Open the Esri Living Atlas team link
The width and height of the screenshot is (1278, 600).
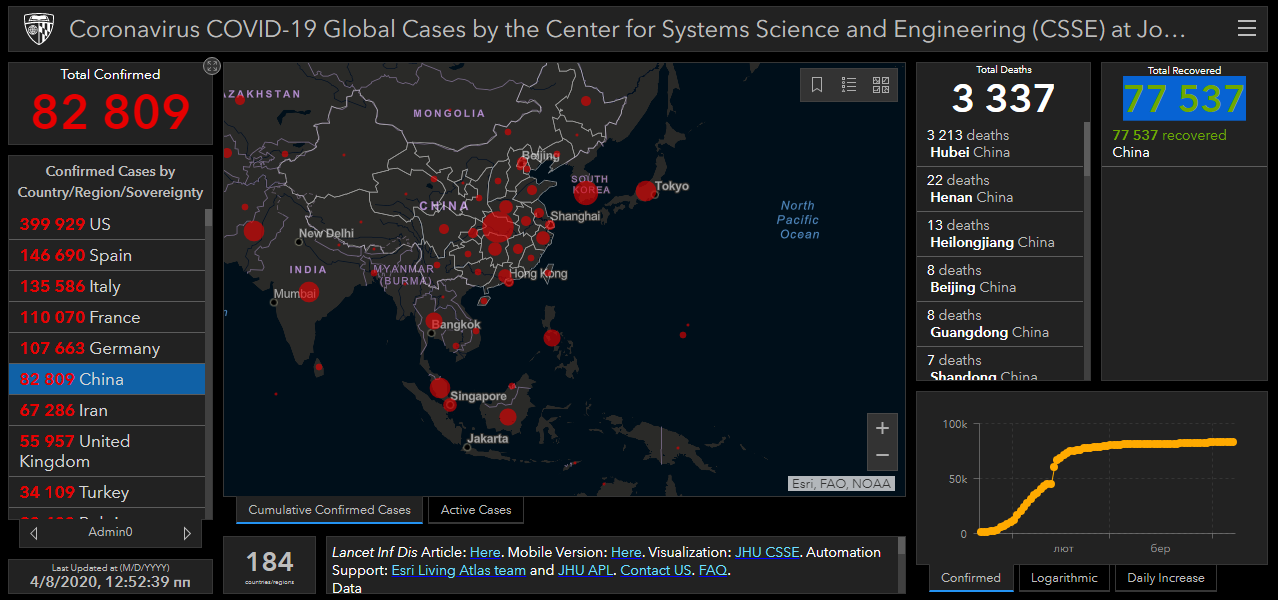tap(458, 570)
